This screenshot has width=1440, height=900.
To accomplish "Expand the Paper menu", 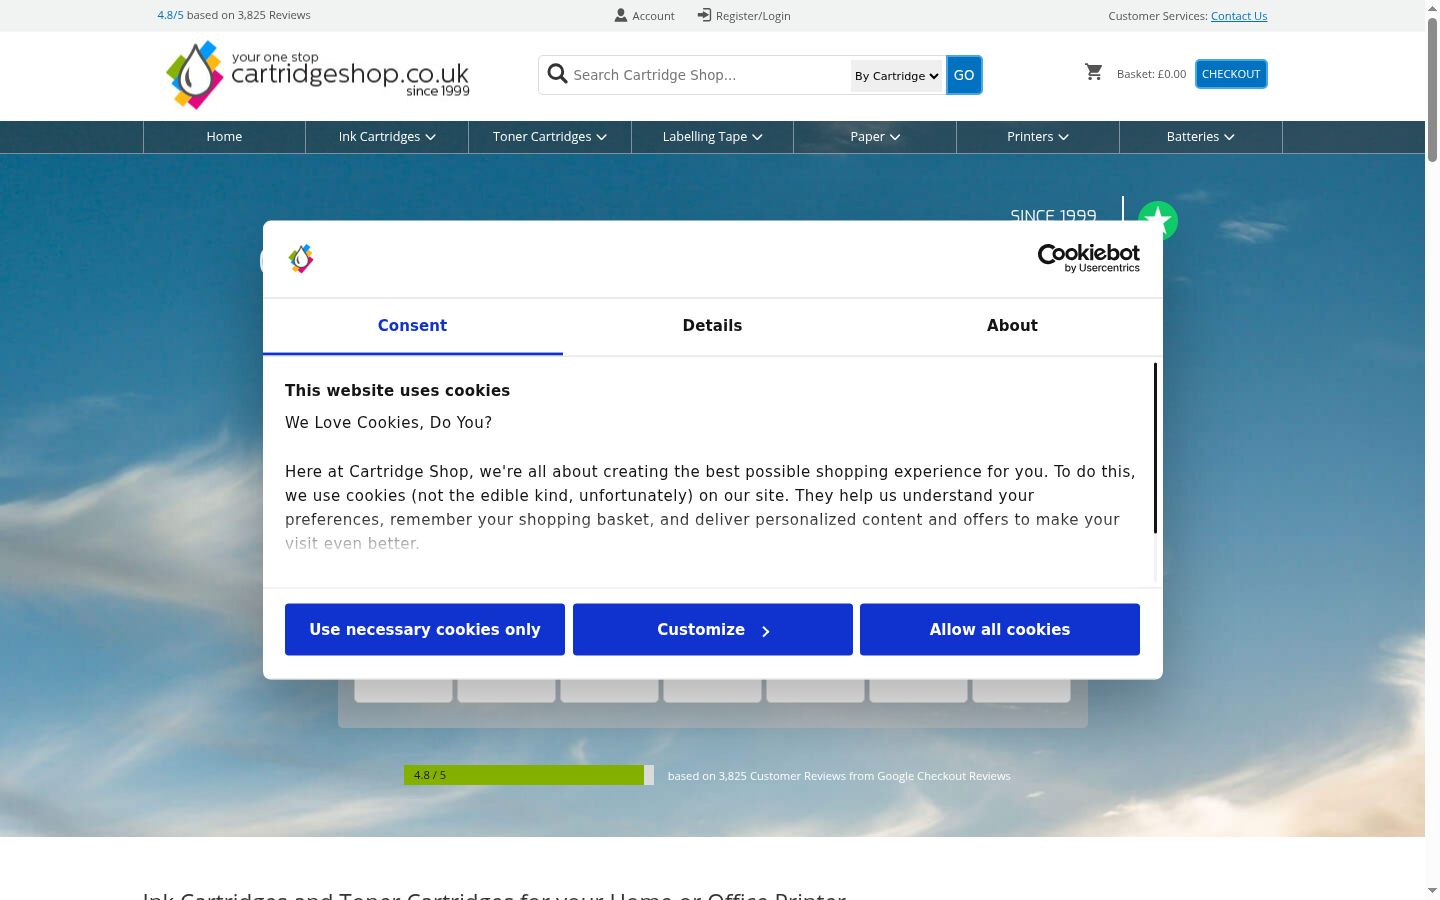I will click(x=875, y=137).
